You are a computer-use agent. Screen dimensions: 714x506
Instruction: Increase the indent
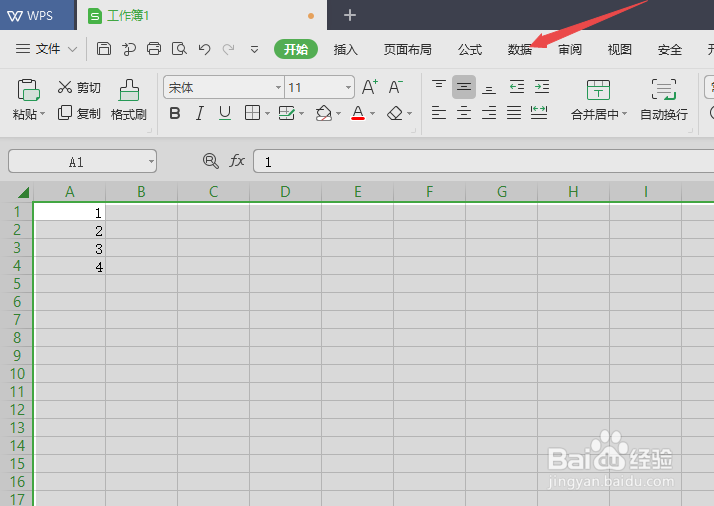[x=542, y=87]
